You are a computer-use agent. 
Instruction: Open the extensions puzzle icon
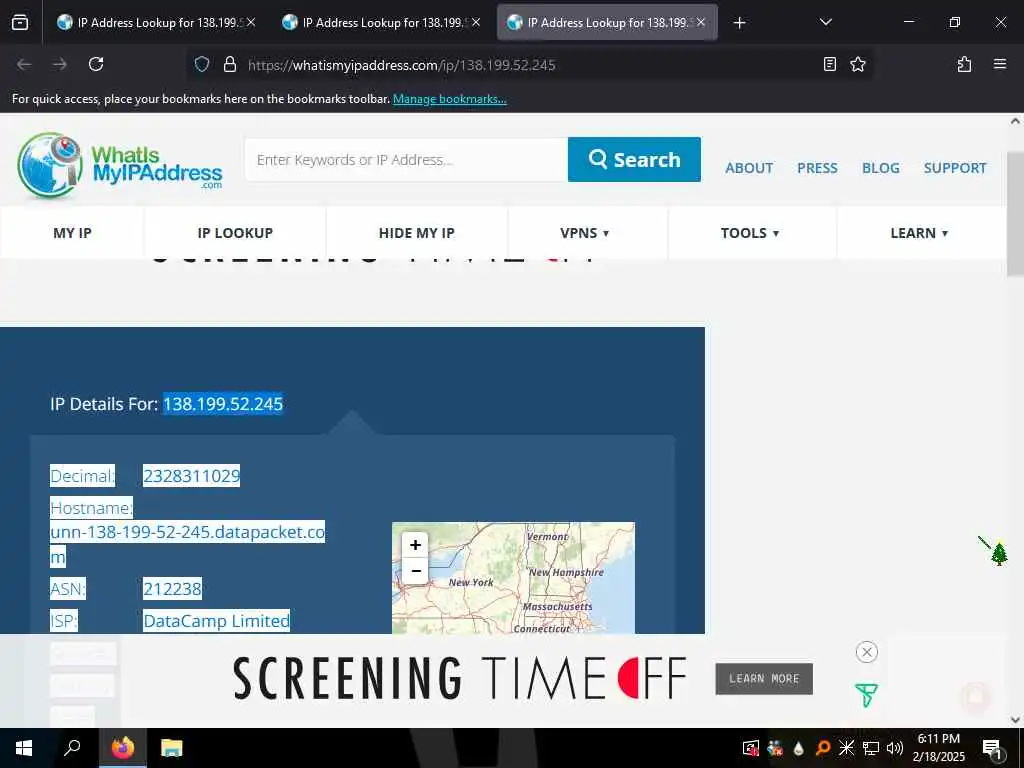click(964, 65)
